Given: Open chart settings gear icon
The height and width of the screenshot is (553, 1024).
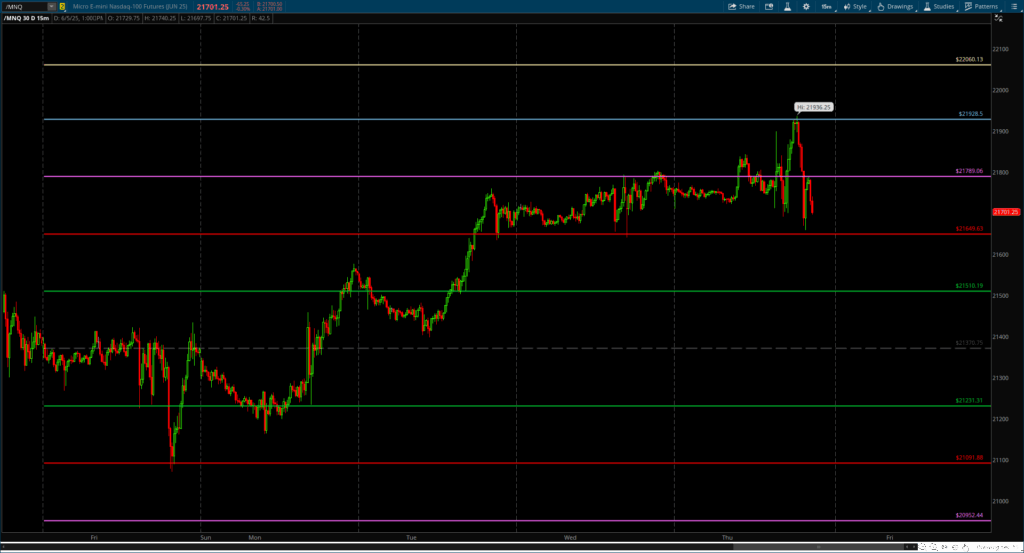Looking at the screenshot, I should tap(806, 7).
